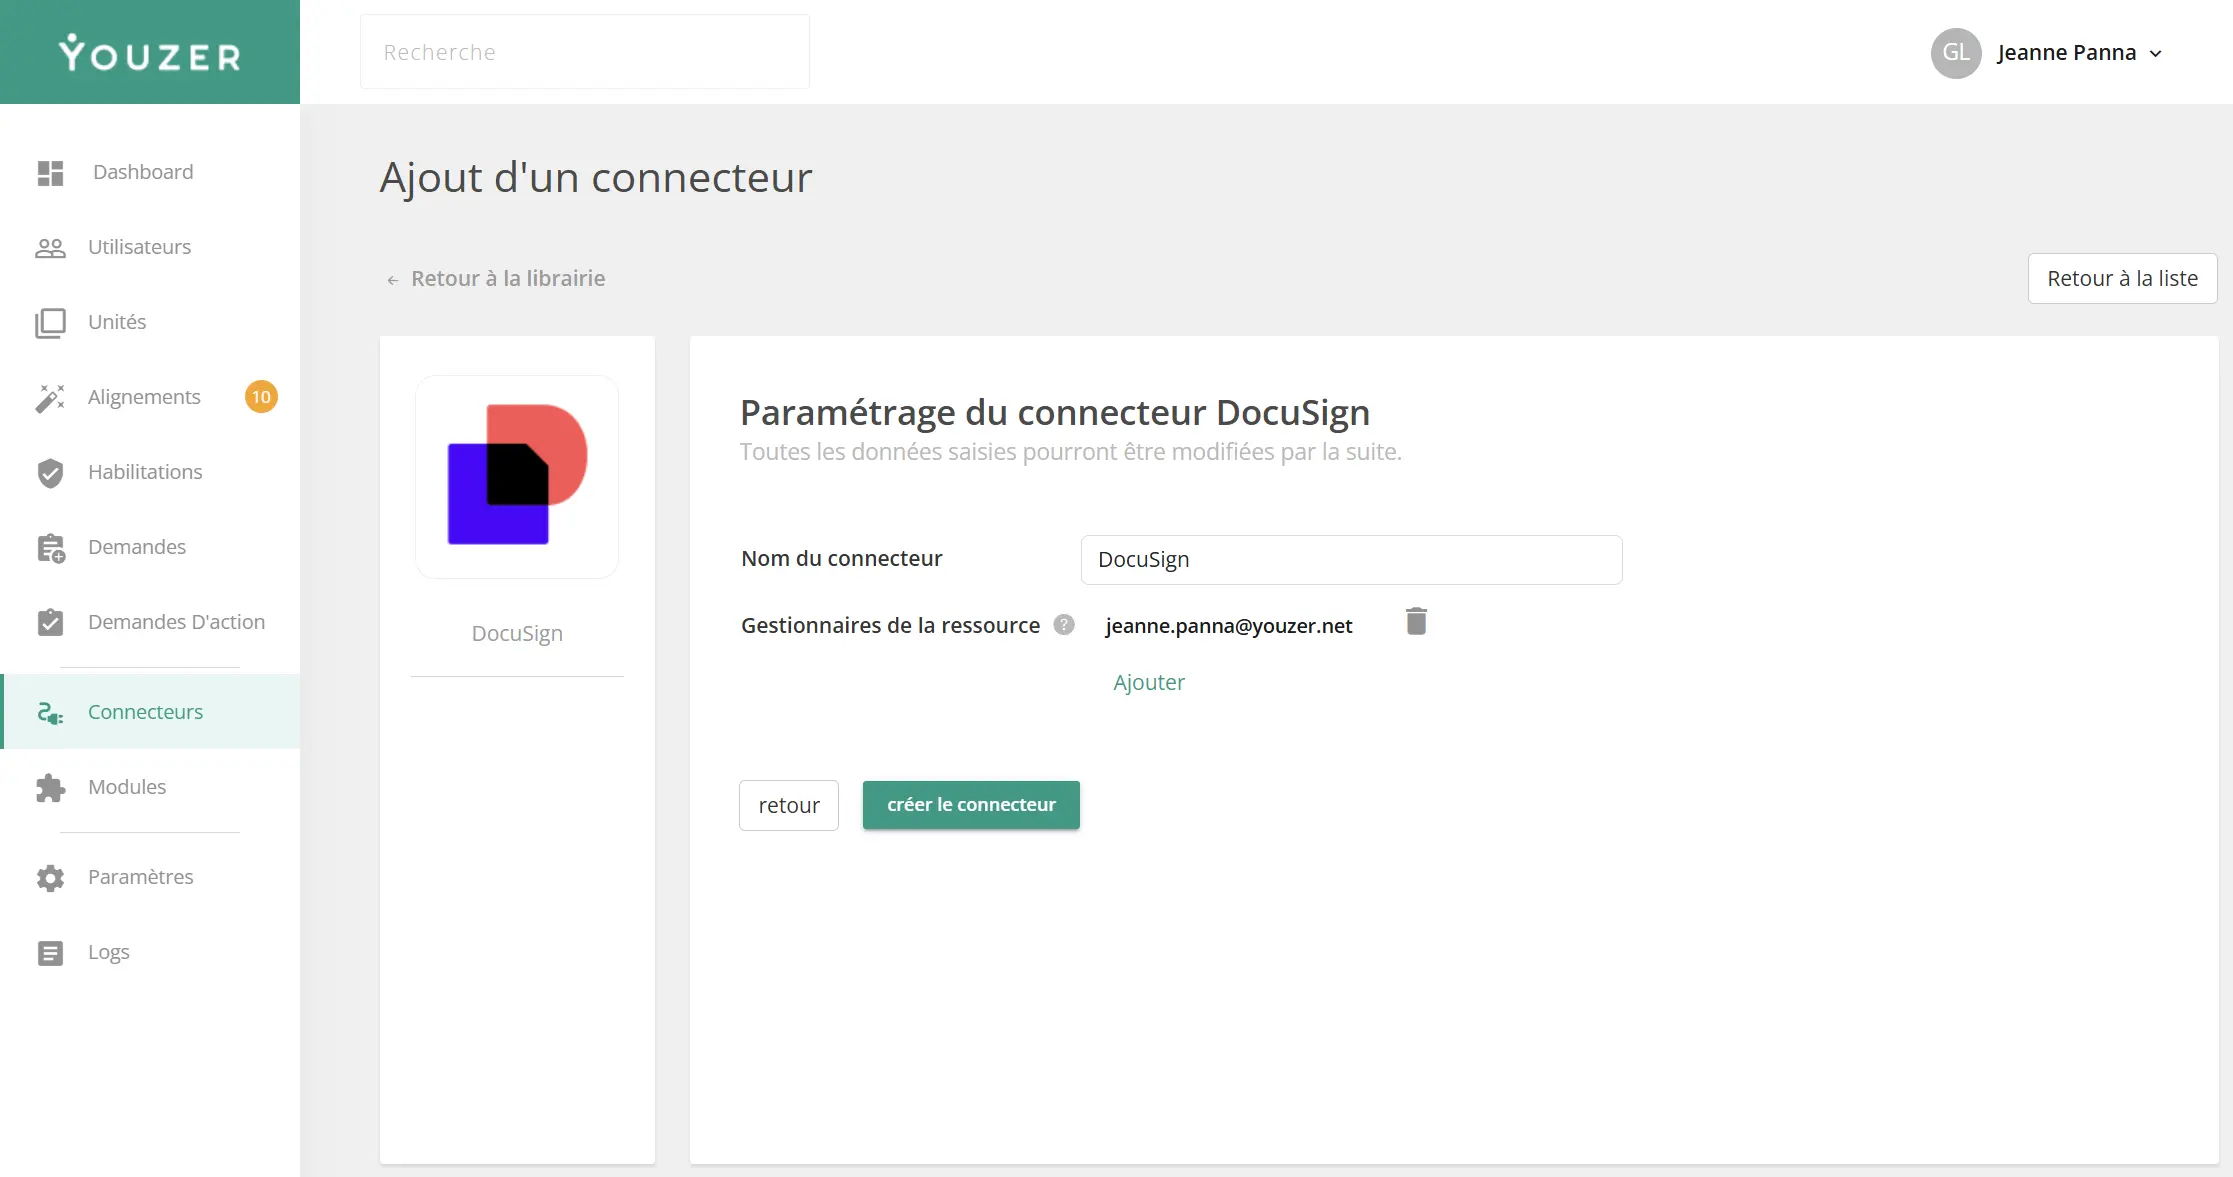Open the Modules section

tap(126, 787)
